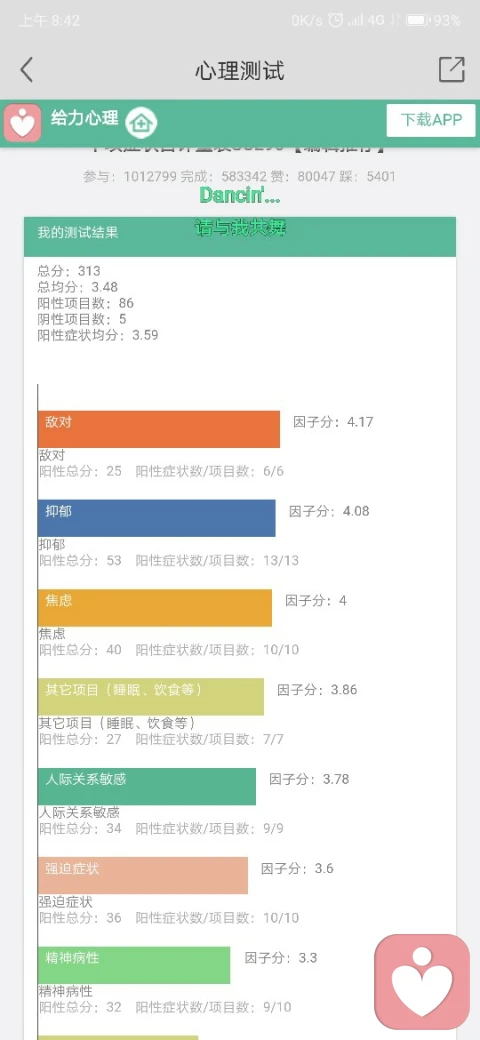This screenshot has height=1040, width=480.
Task: Tap the back arrow in header
Action: (26, 70)
